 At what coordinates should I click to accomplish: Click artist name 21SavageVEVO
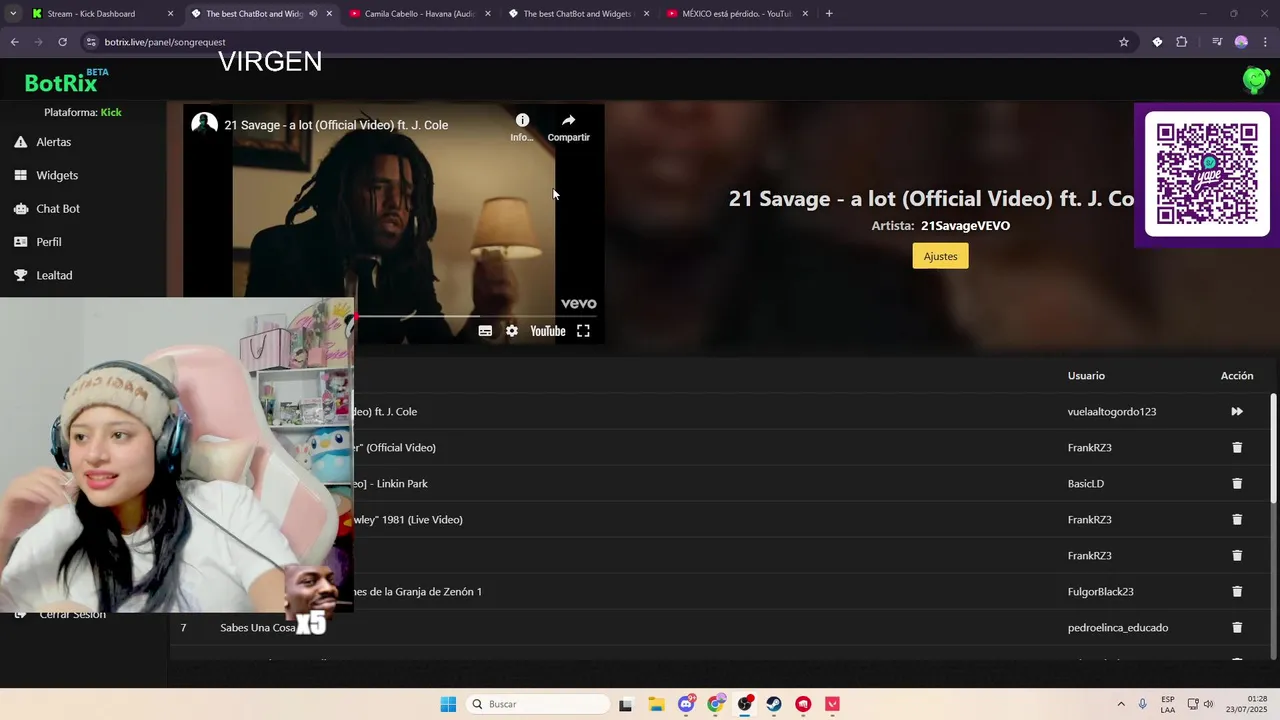(x=965, y=226)
